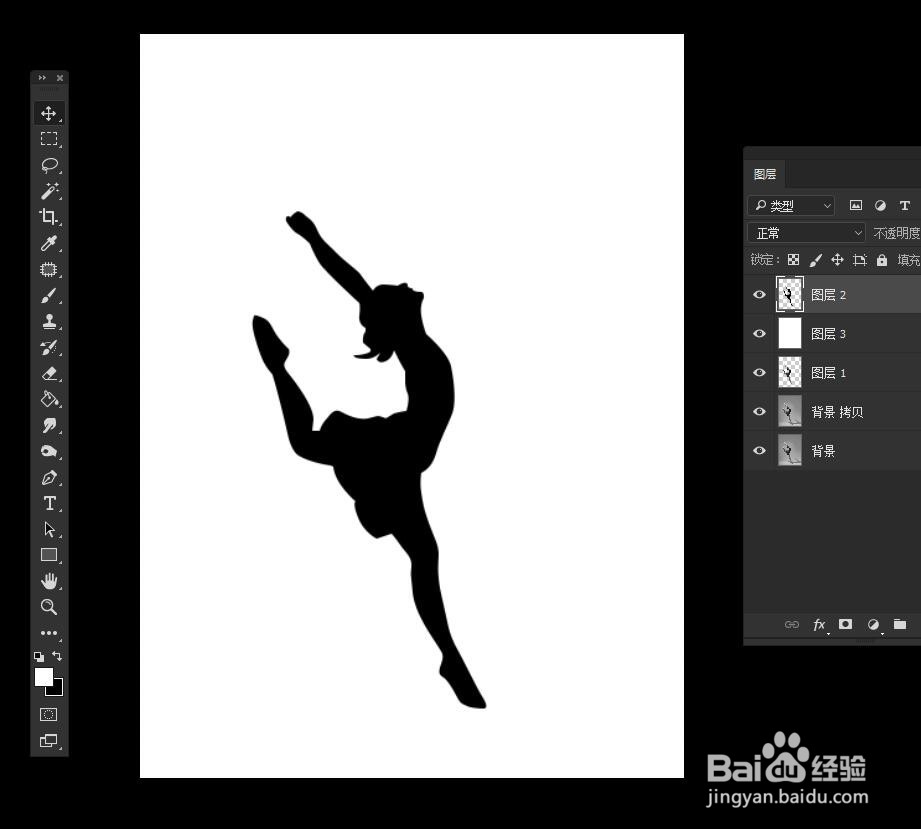Select the Eraser tool
921x829 pixels.
click(49, 373)
